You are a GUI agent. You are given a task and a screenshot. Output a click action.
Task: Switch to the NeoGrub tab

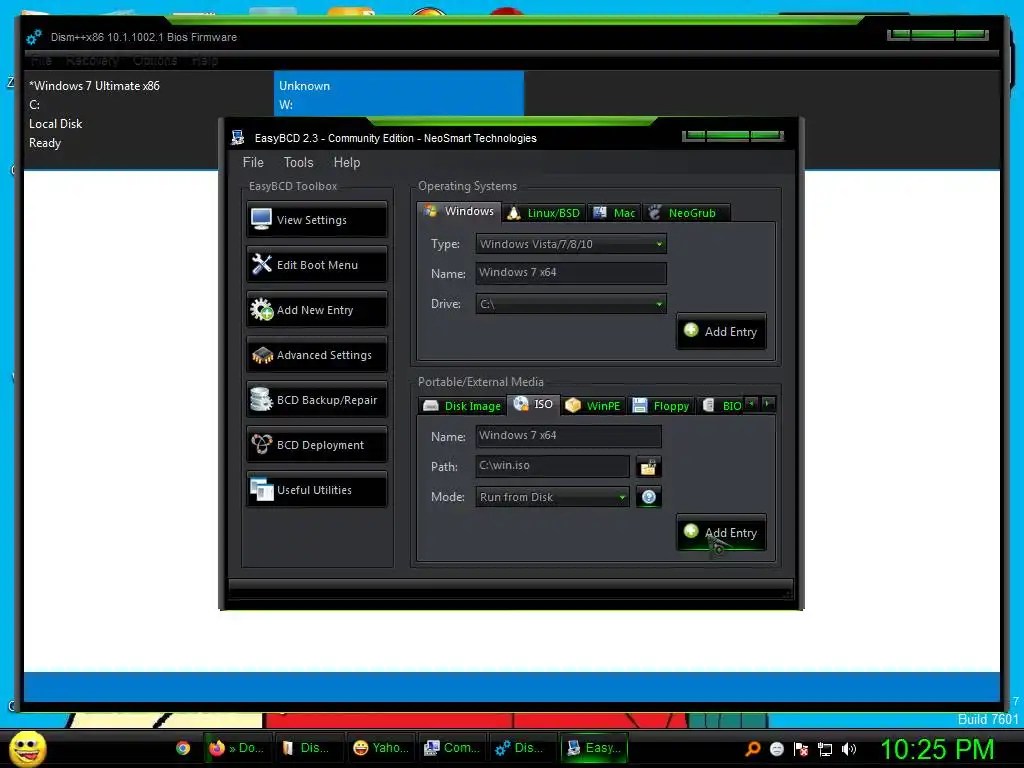point(686,213)
